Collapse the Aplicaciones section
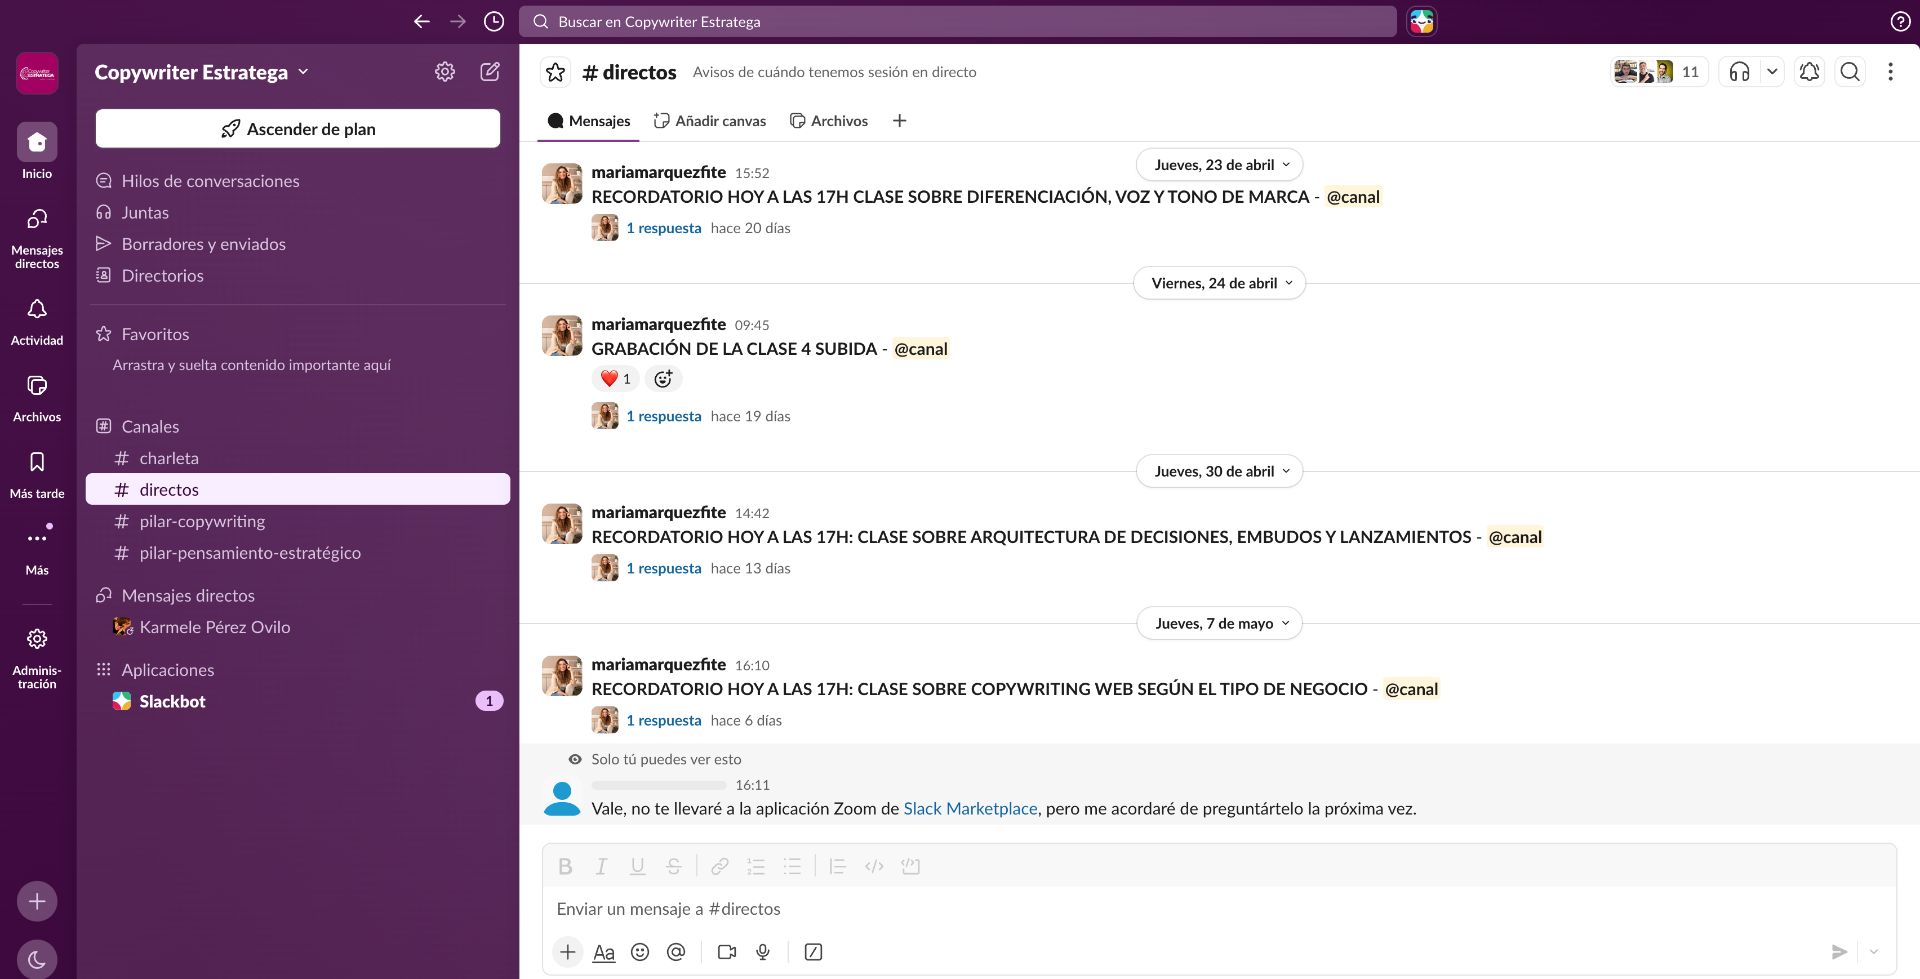Image resolution: width=1920 pixels, height=979 pixels. pyautogui.click(x=167, y=670)
